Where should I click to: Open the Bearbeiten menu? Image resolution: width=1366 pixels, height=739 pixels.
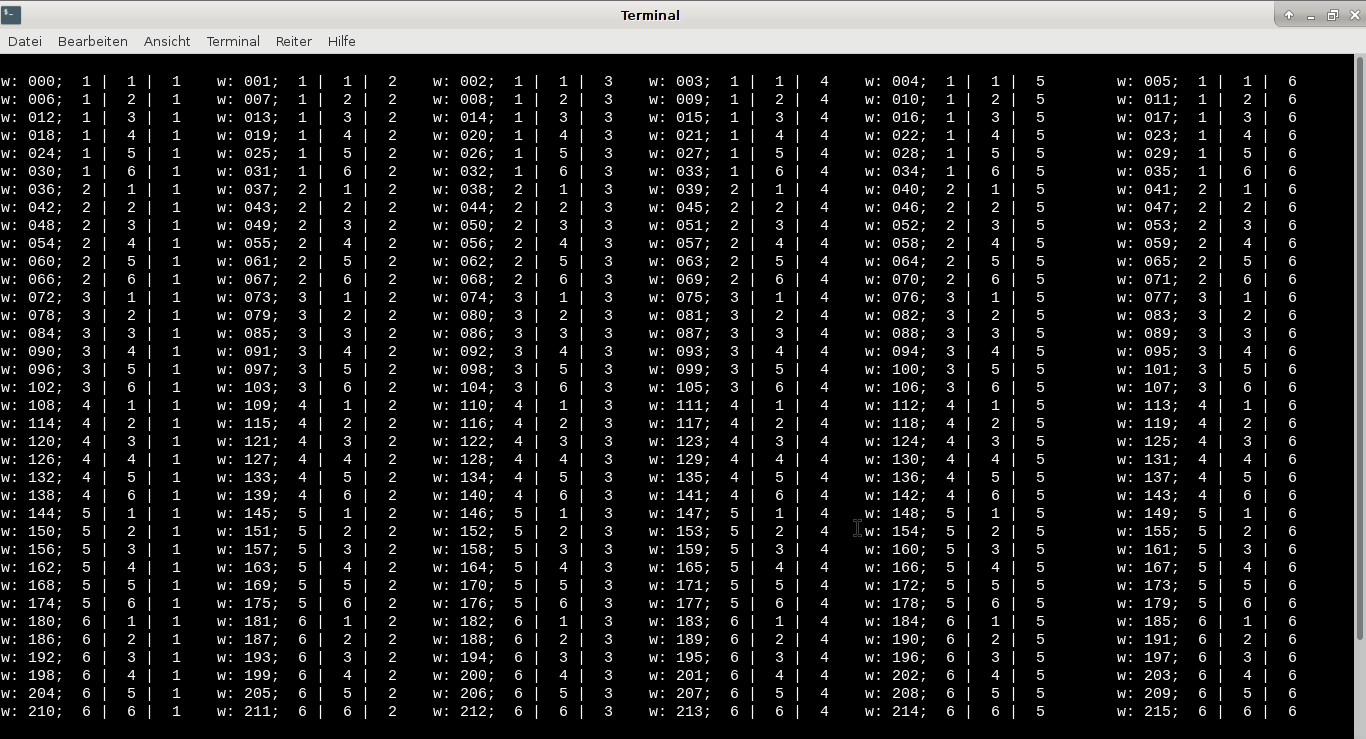(x=93, y=41)
